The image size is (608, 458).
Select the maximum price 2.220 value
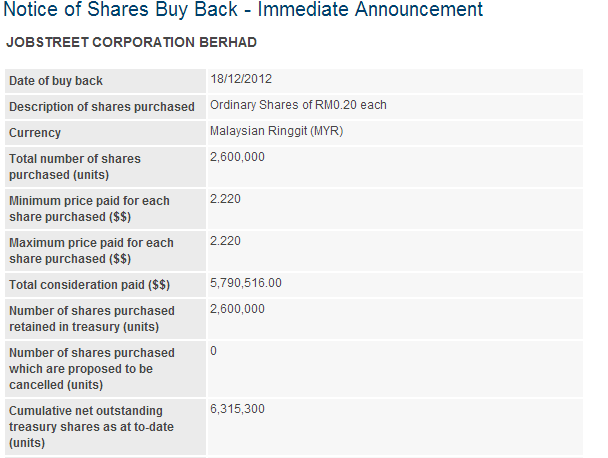click(x=225, y=241)
